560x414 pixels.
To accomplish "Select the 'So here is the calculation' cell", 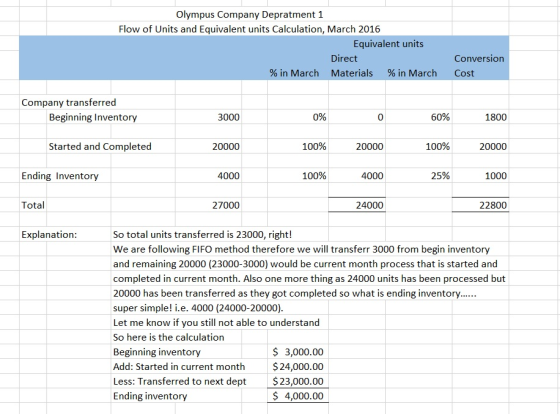I will pyautogui.click(x=169, y=337).
